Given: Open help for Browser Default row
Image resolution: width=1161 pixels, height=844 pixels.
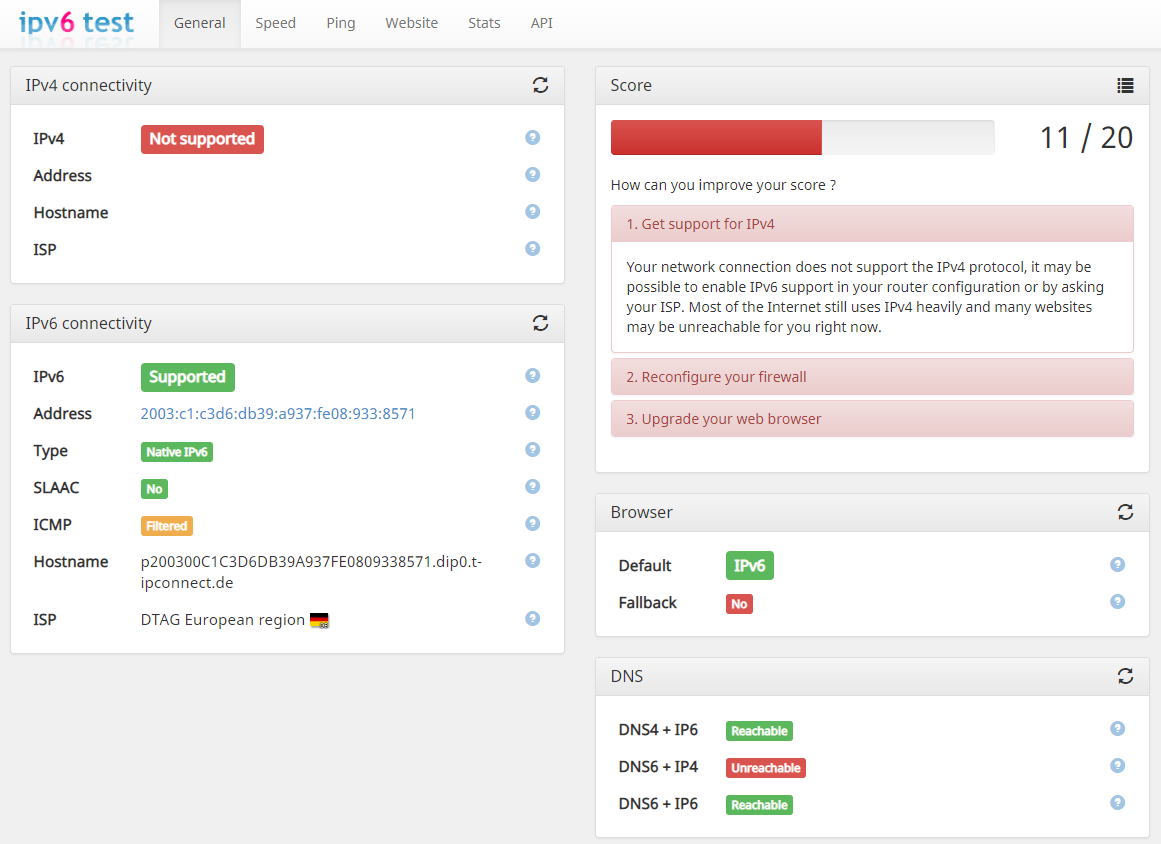Looking at the screenshot, I should tap(1117, 565).
